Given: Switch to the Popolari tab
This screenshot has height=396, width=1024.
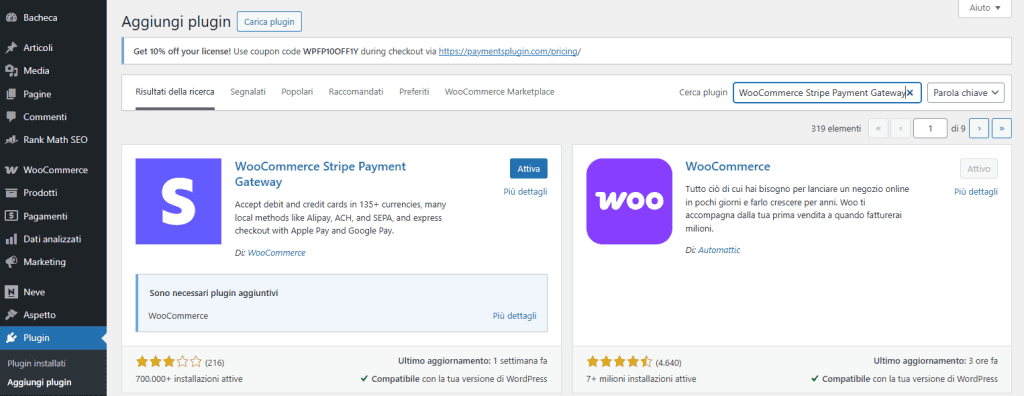Looking at the screenshot, I should click(x=297, y=92).
